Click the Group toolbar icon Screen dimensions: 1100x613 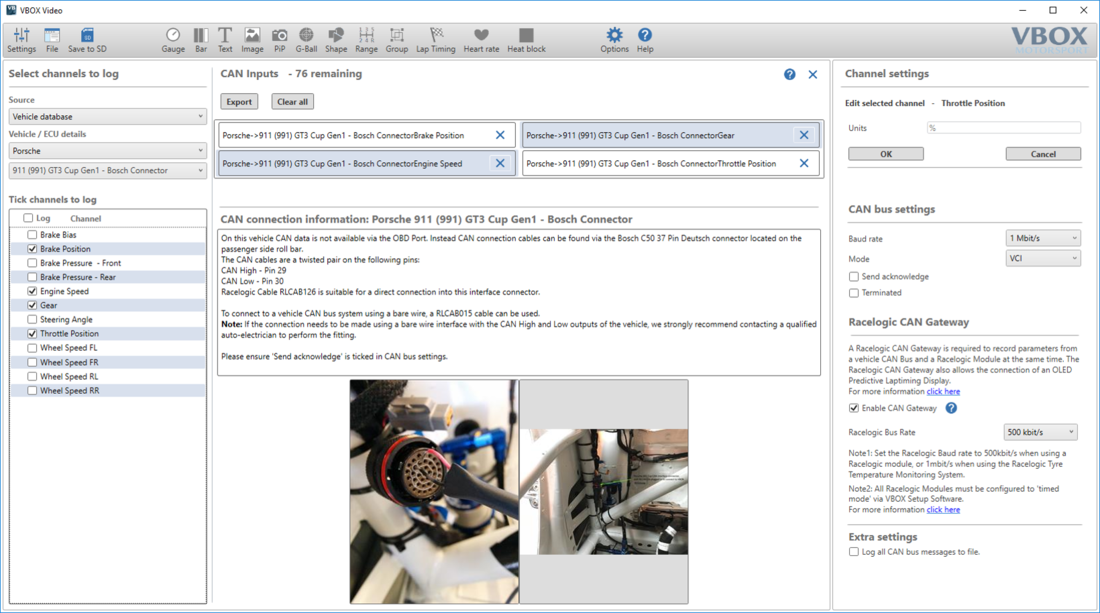click(x=396, y=41)
